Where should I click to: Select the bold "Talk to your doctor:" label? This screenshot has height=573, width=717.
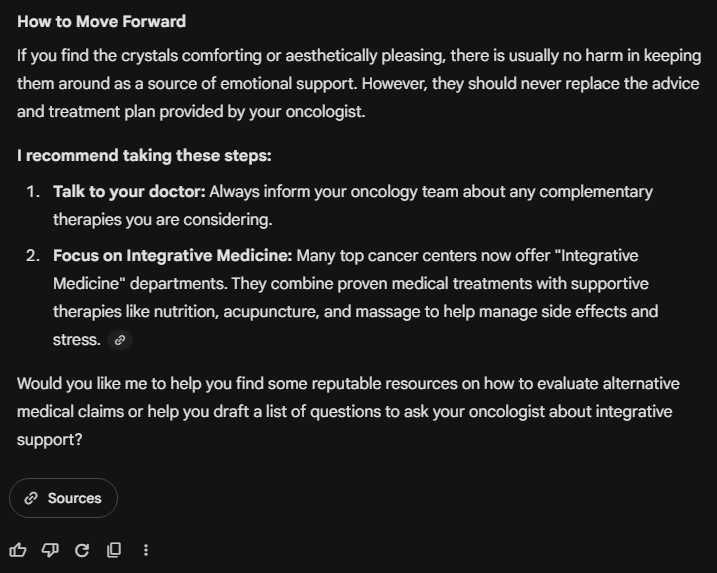click(x=129, y=191)
